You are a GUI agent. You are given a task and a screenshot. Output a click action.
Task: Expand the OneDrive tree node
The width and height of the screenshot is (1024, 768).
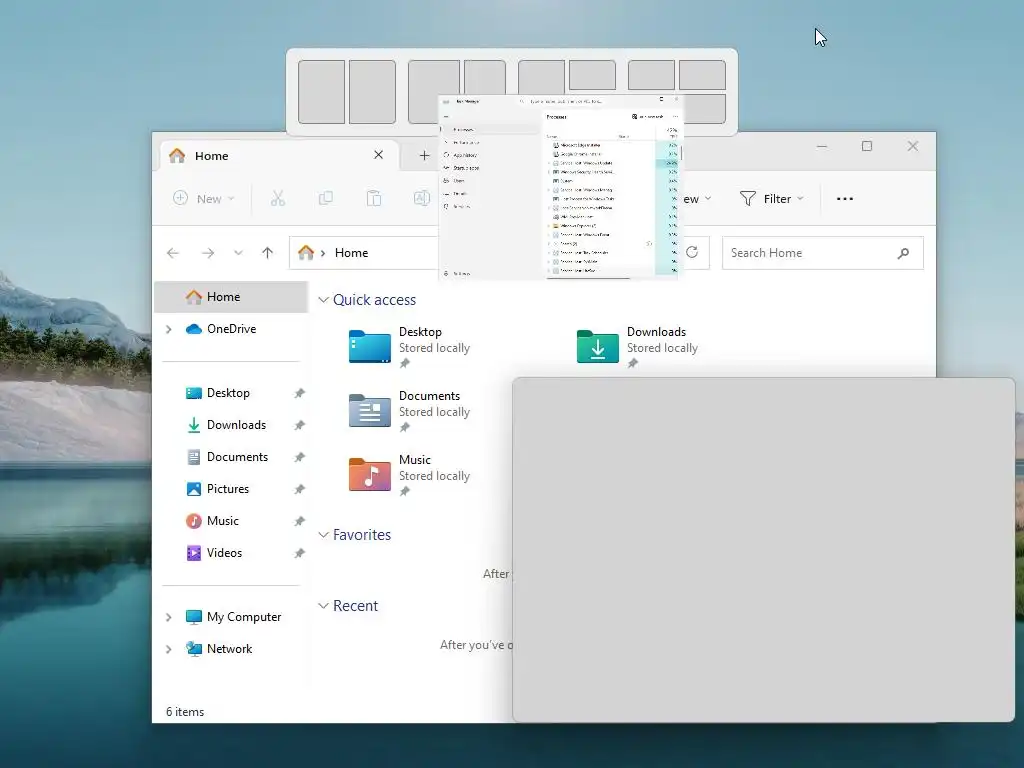[168, 329]
